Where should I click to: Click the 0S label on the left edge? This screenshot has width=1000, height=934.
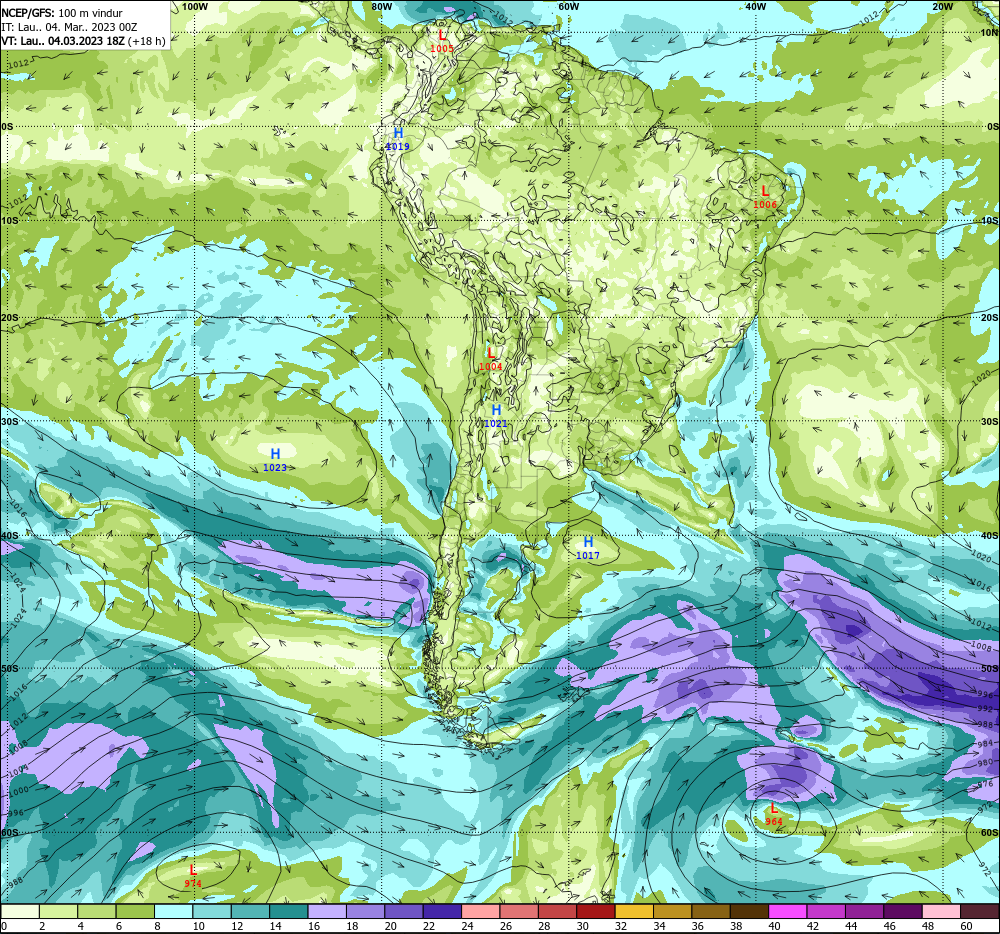(x=7, y=127)
